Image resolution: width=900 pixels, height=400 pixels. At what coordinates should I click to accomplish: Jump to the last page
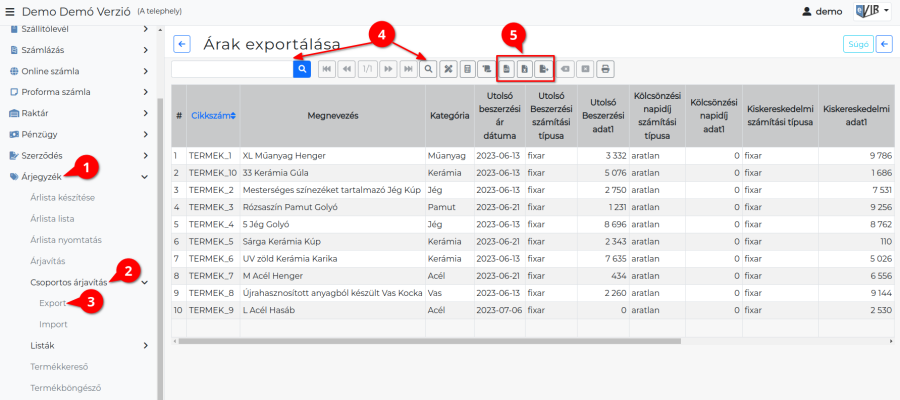pyautogui.click(x=408, y=69)
